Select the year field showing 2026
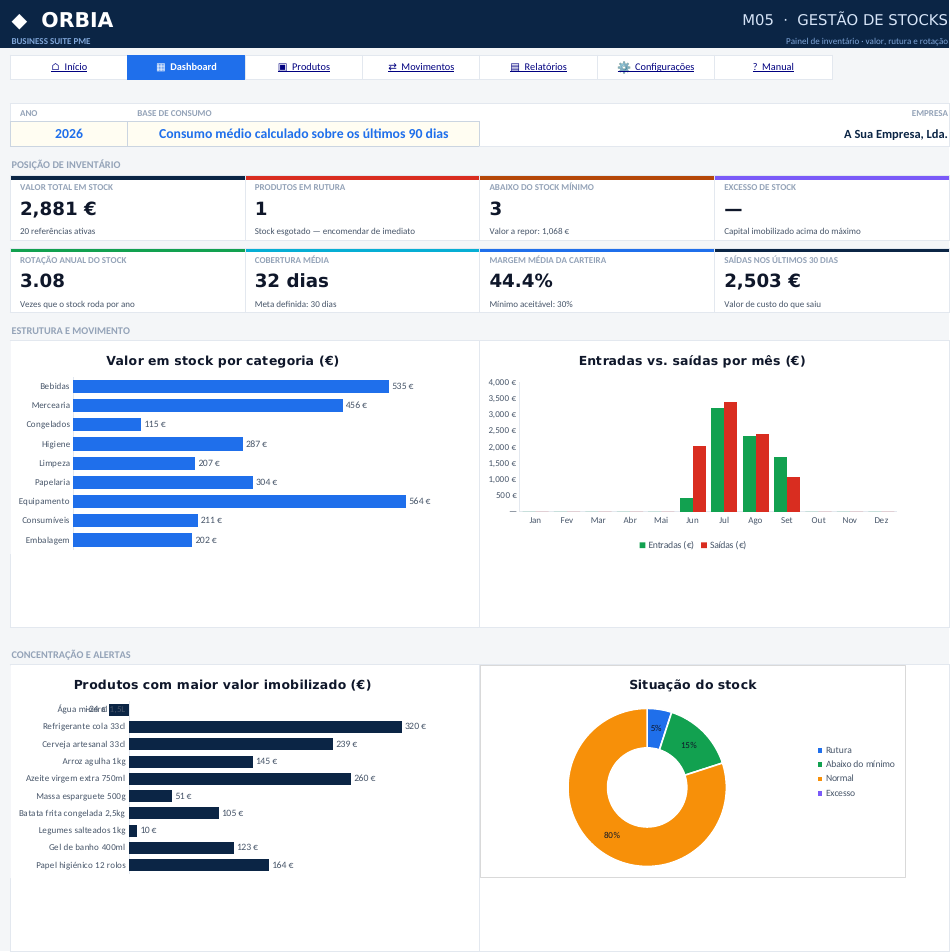This screenshot has height=952, width=950. [69, 134]
